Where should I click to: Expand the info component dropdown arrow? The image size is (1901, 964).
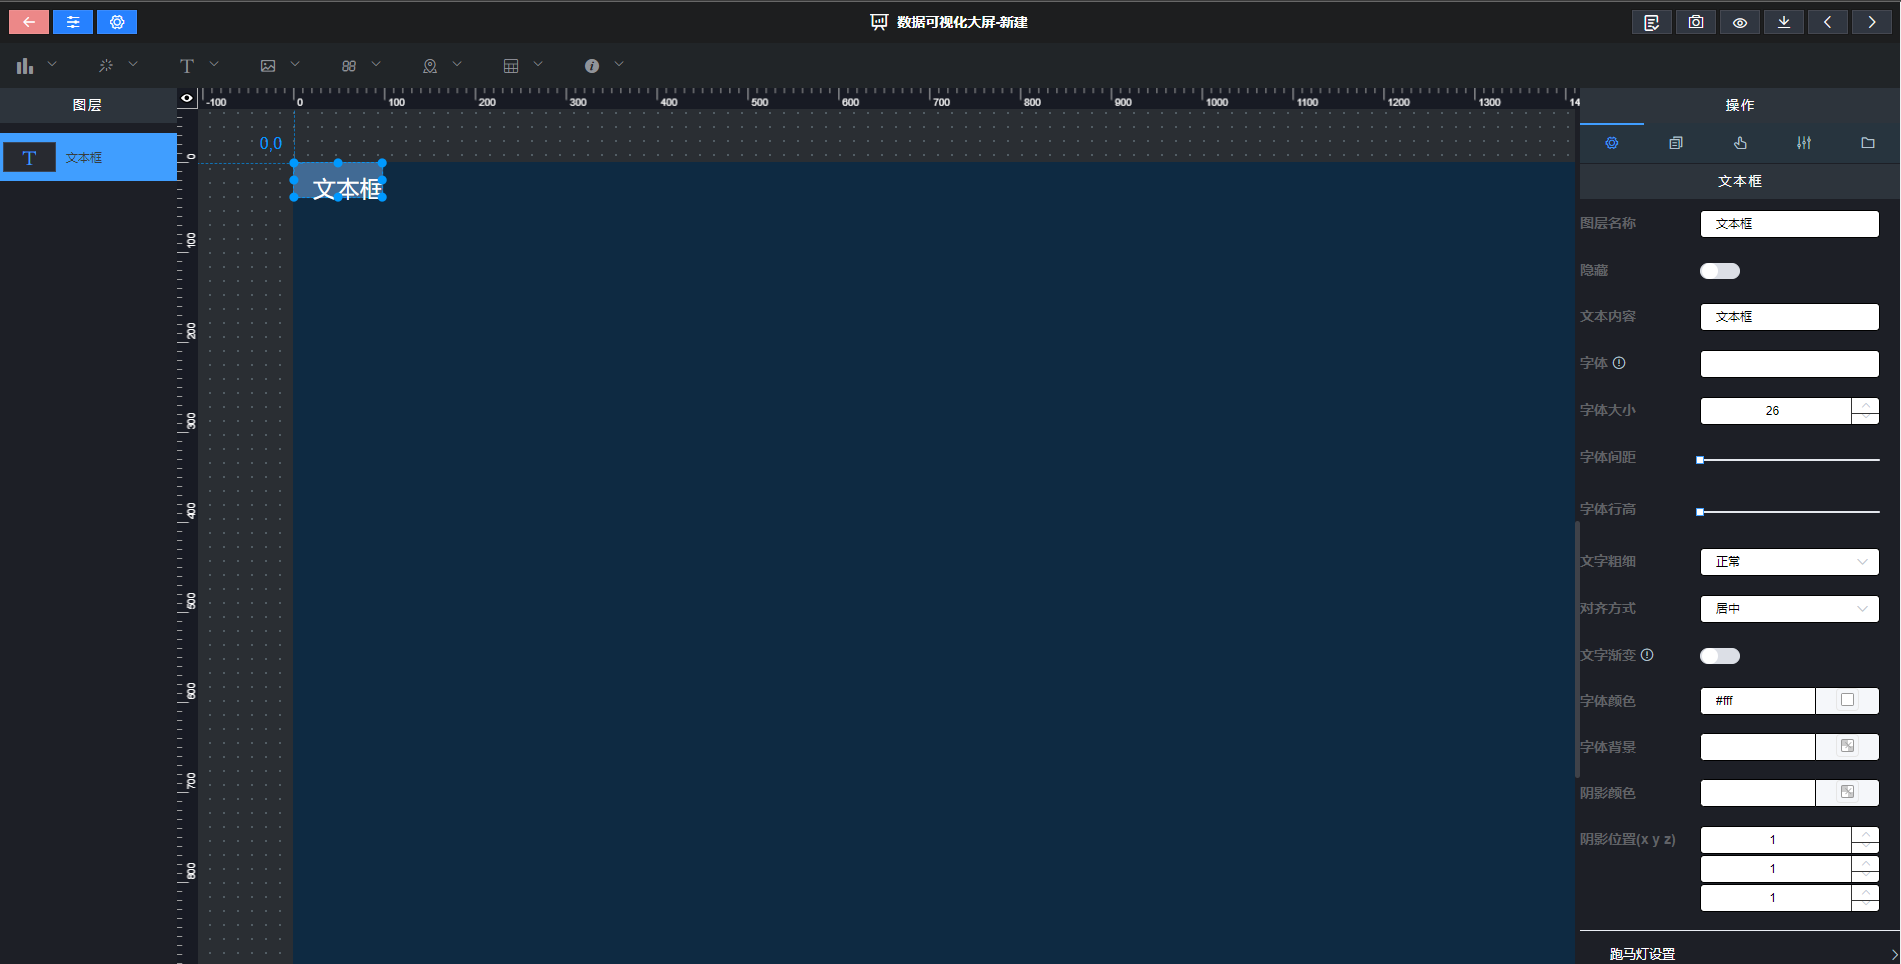click(x=619, y=64)
